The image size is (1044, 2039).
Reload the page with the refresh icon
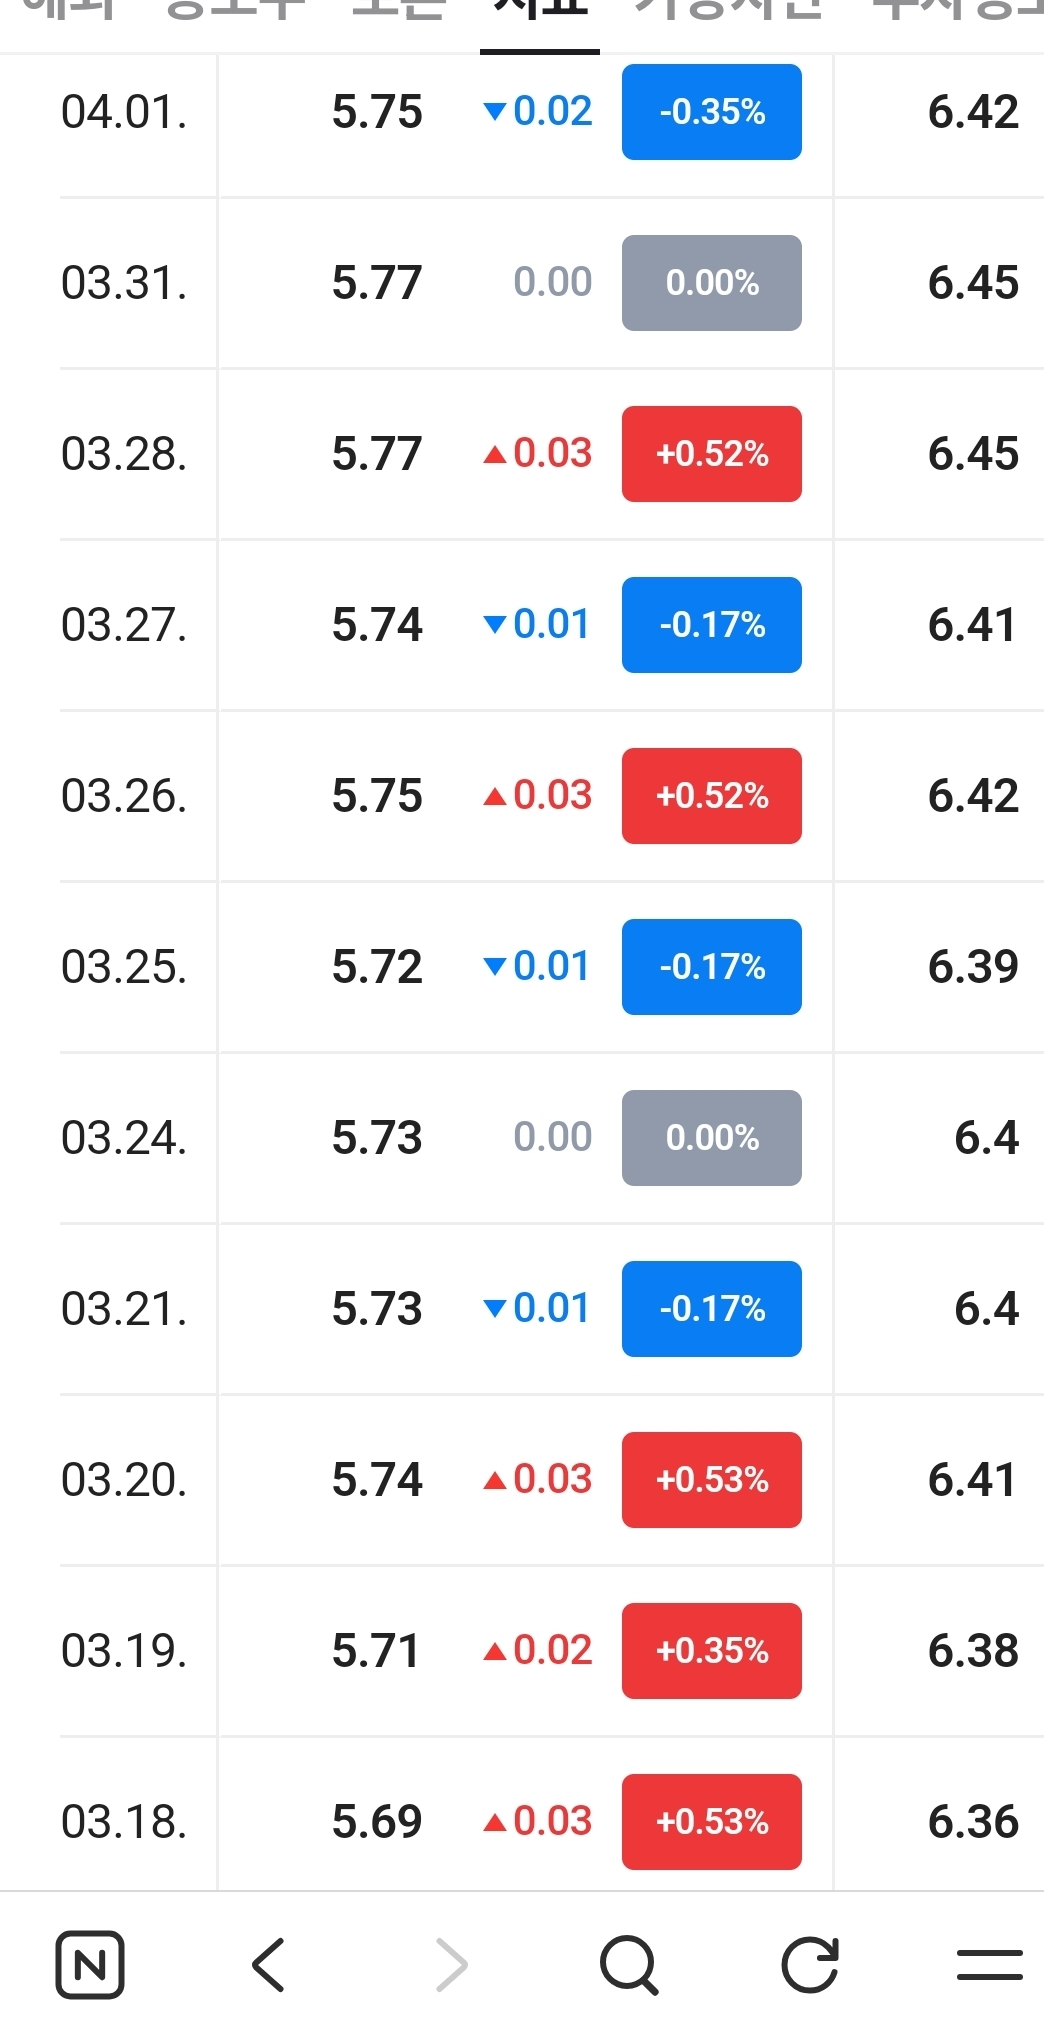[809, 1965]
